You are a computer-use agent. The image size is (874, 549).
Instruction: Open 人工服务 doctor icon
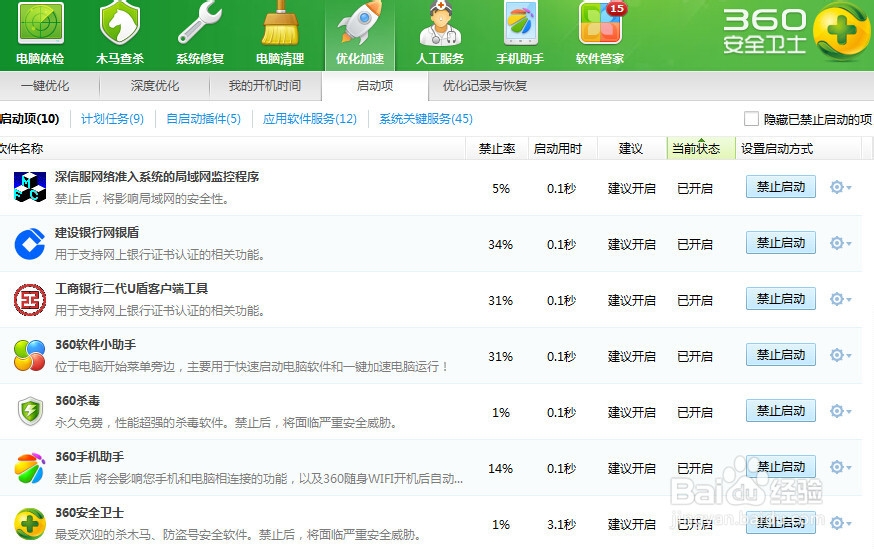(440, 23)
